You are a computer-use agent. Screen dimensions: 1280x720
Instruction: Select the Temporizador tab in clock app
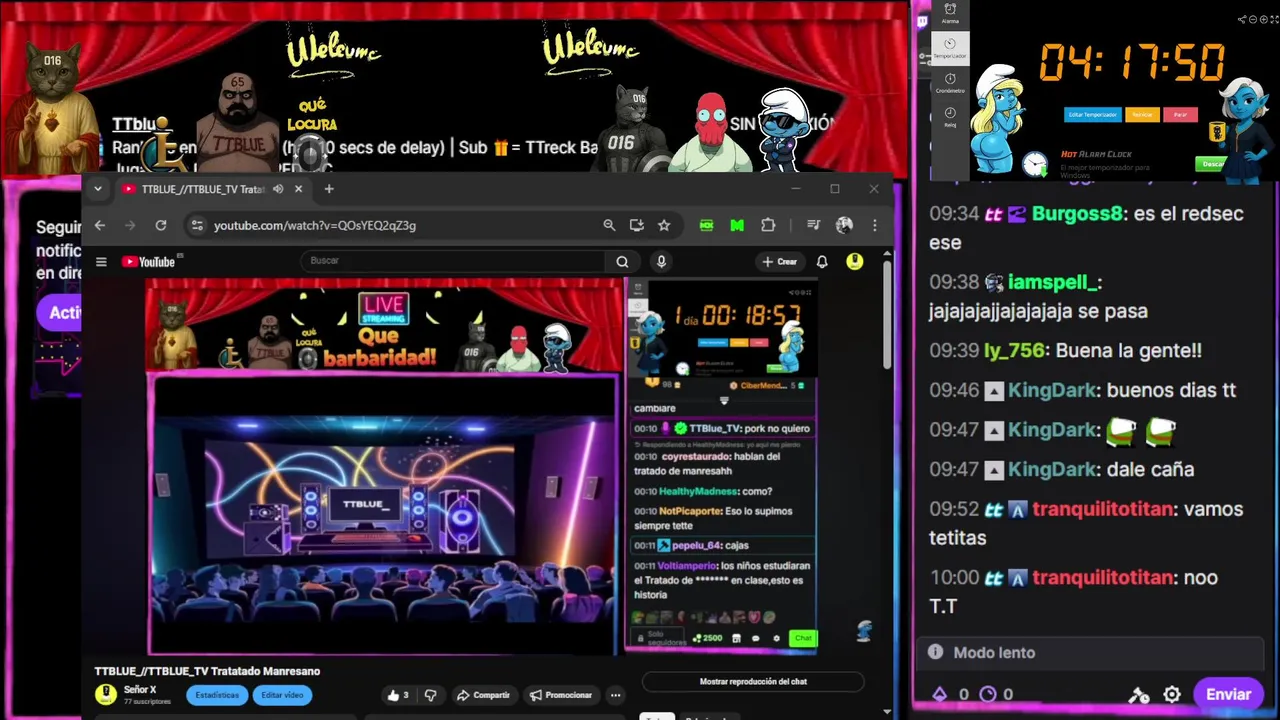coord(950,48)
